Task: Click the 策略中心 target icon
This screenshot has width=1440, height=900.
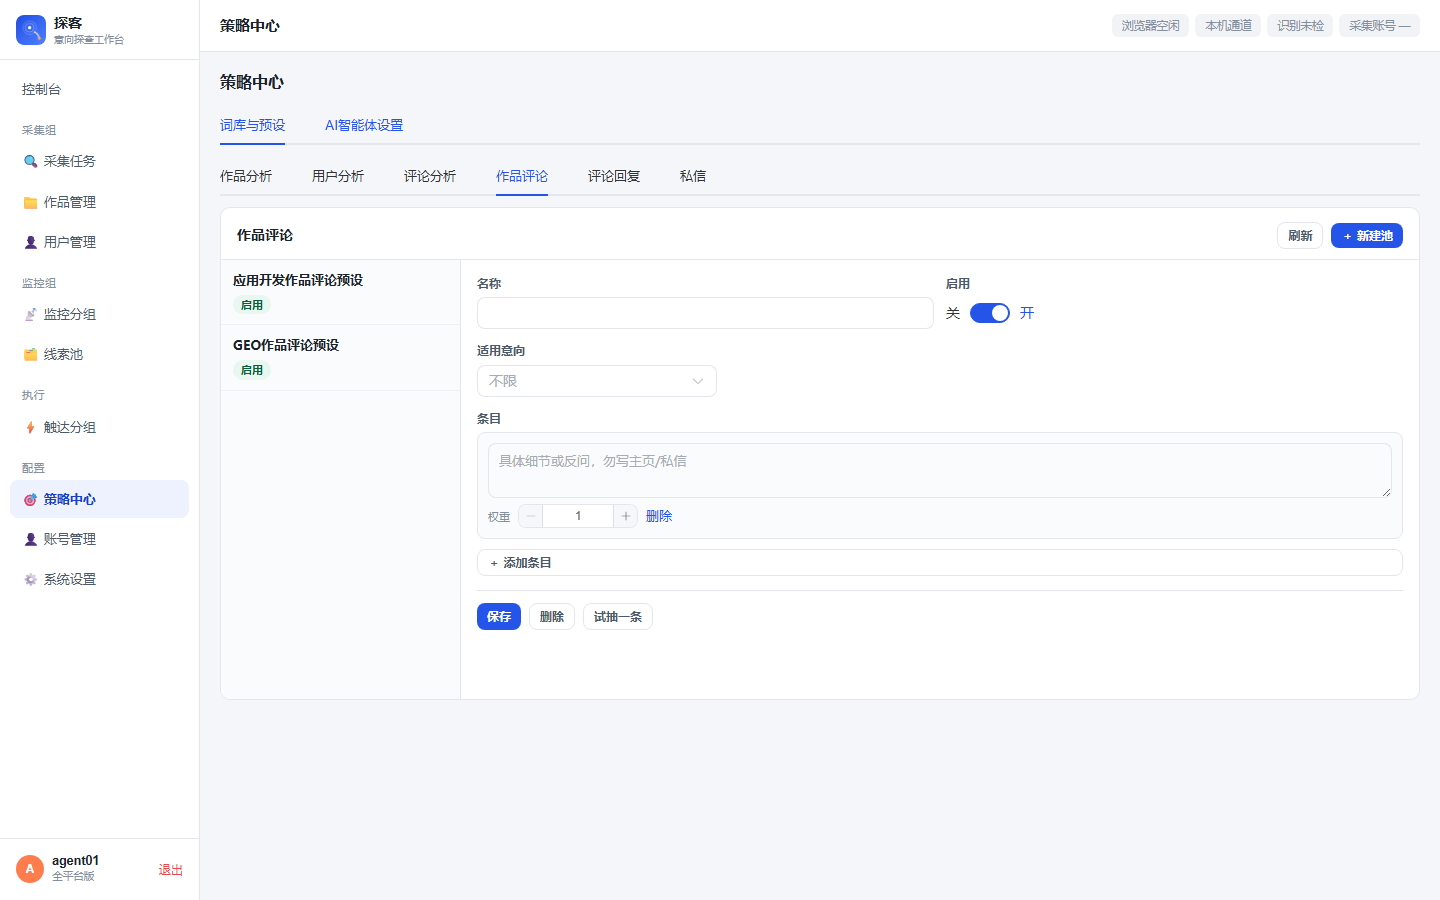Action: pos(30,499)
